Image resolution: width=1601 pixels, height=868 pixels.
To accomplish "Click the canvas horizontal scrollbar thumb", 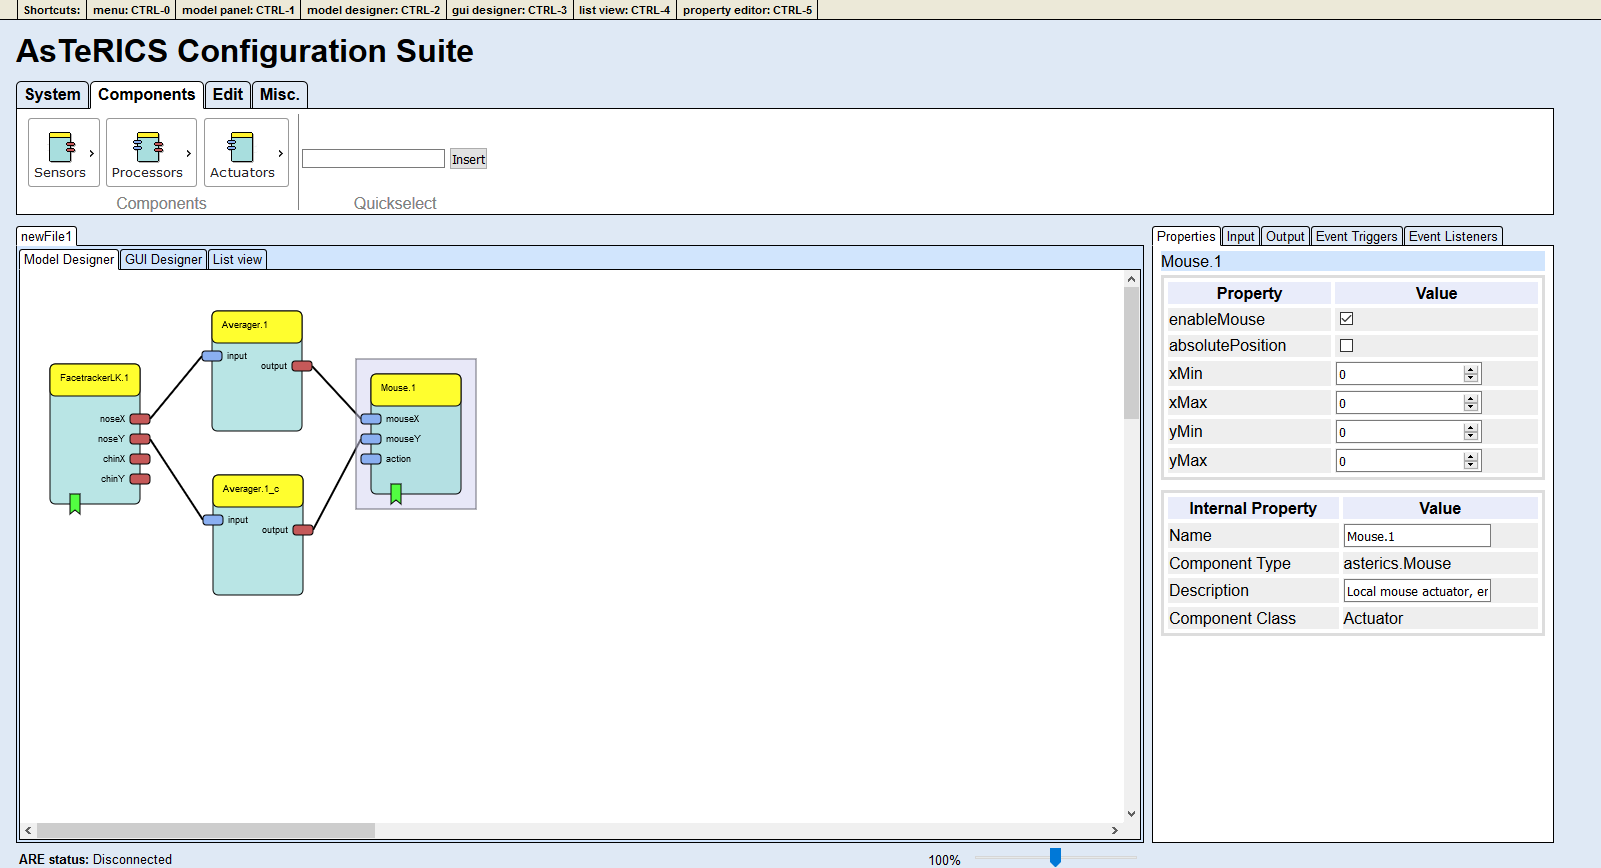I will 206,830.
